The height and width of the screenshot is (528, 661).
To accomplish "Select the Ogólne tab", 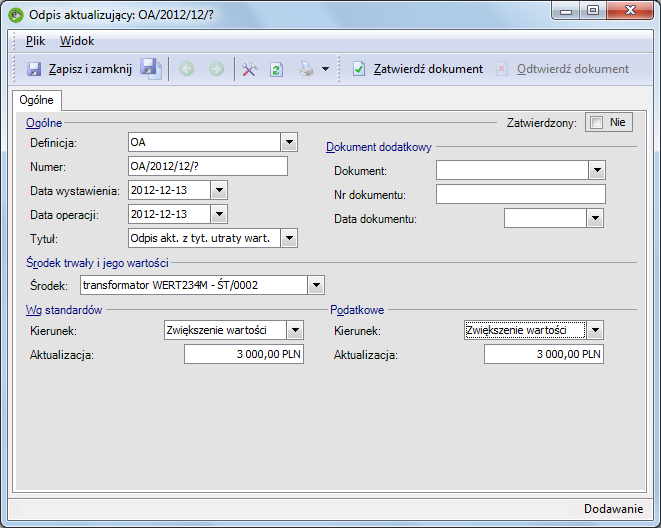I will tap(37, 100).
